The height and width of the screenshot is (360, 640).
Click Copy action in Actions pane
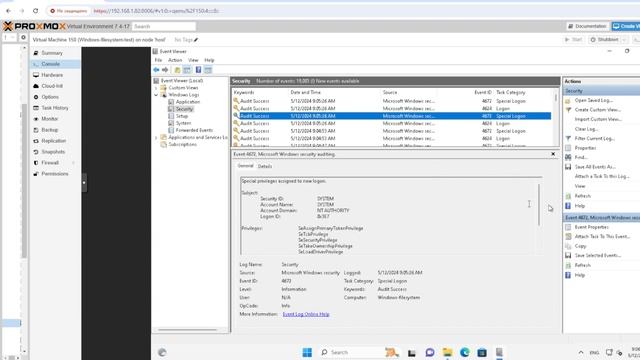580,246
